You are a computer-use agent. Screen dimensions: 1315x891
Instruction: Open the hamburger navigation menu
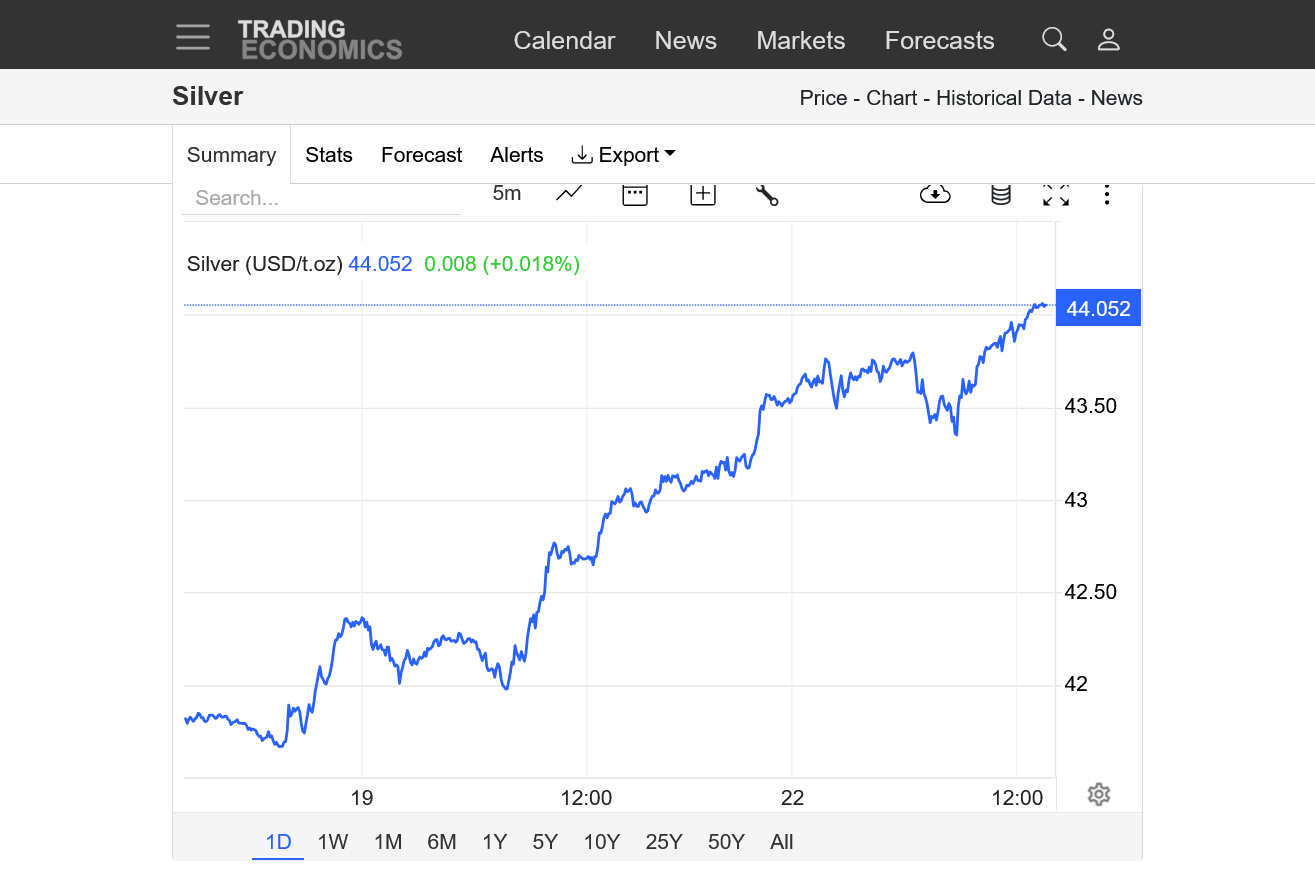193,38
